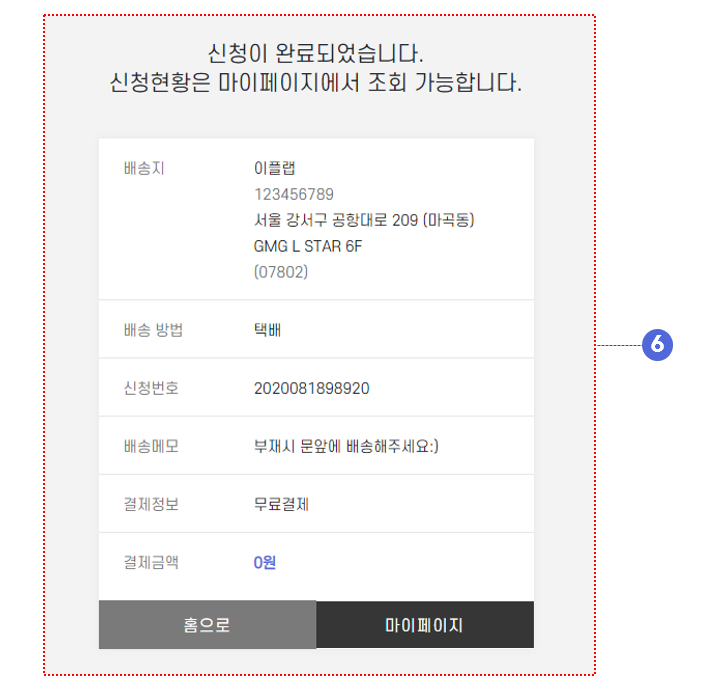Click the GMG L STAR 6F text
The height and width of the screenshot is (695, 703).
pyautogui.click(x=308, y=246)
